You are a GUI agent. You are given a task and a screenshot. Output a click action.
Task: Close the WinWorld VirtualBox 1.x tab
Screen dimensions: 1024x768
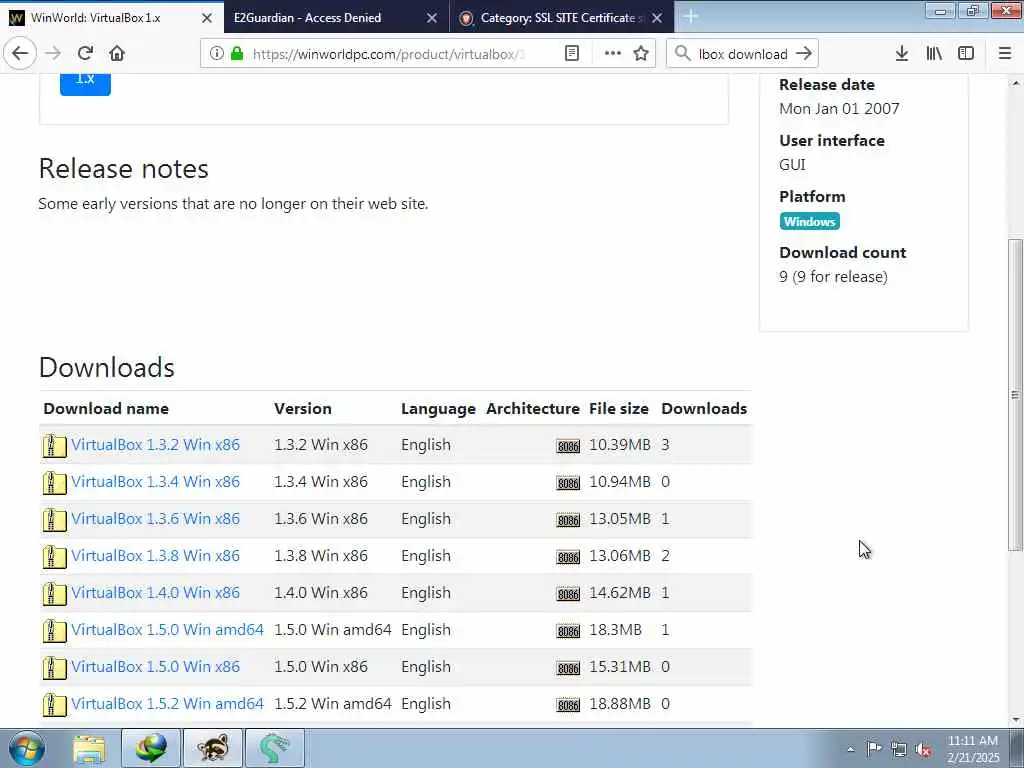pyautogui.click(x=207, y=18)
